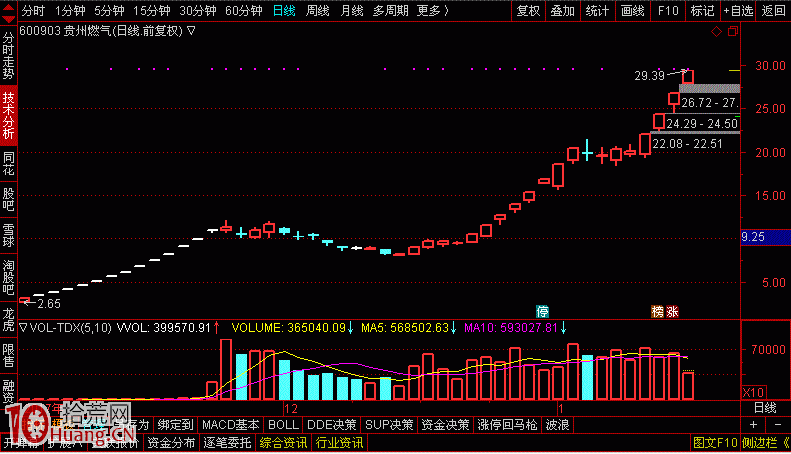Switch to 60分钟 period
The height and width of the screenshot is (454, 791).
point(244,11)
